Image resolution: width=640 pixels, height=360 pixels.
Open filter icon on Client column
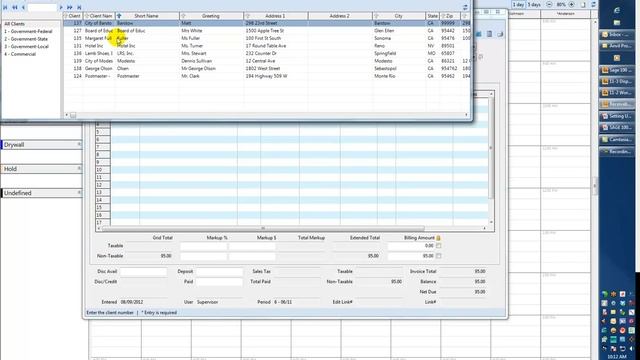point(66,16)
